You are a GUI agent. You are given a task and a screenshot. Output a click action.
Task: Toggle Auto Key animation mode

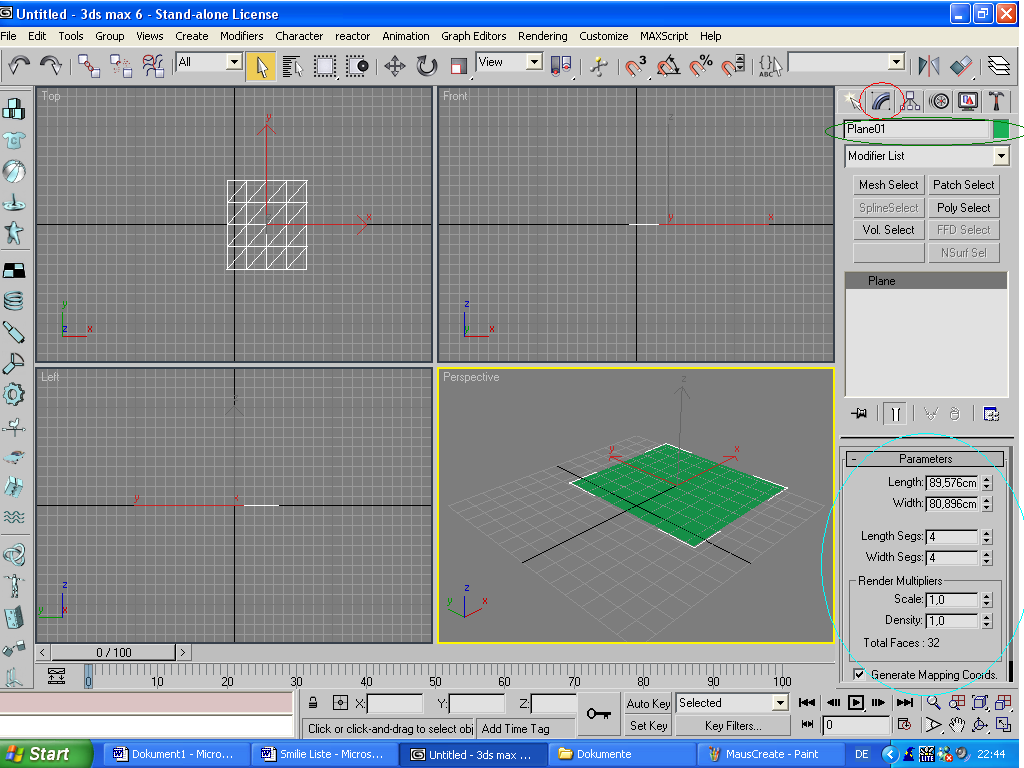pyautogui.click(x=648, y=703)
